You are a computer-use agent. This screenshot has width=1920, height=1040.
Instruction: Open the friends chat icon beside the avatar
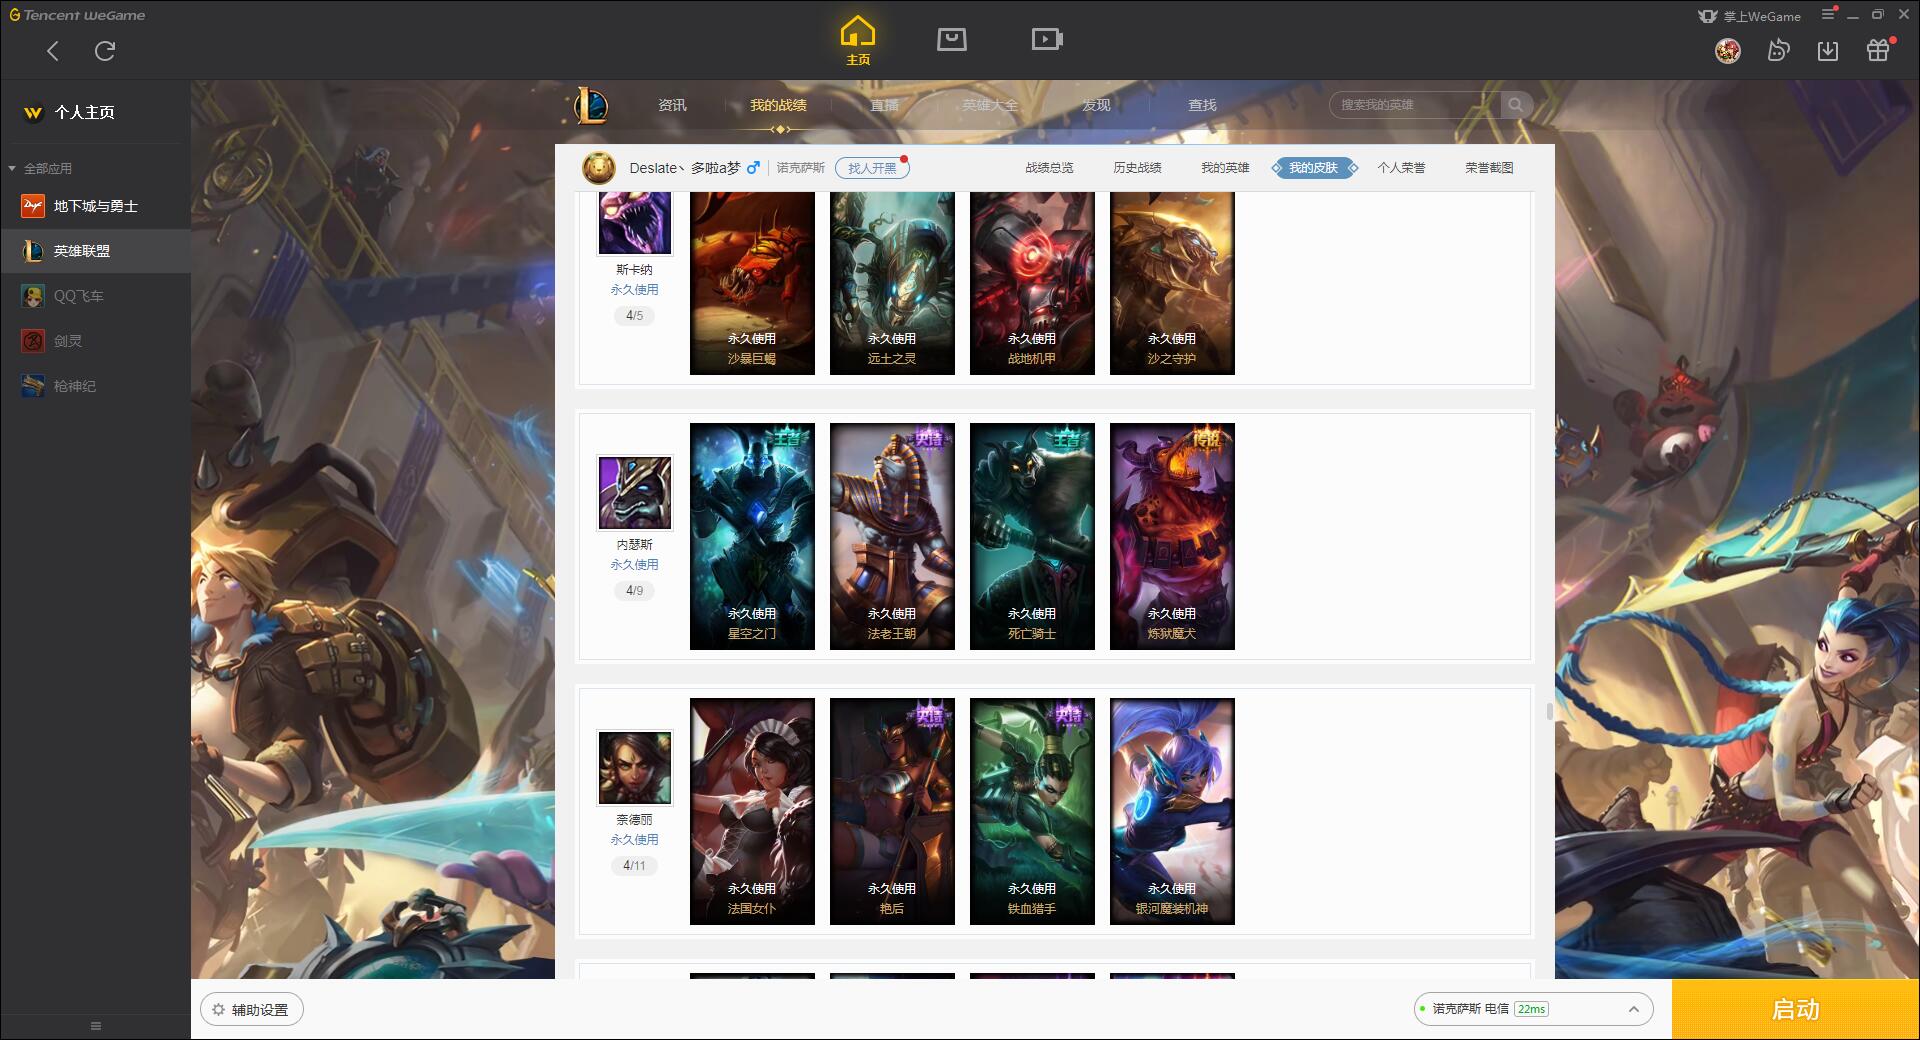(x=1778, y=50)
